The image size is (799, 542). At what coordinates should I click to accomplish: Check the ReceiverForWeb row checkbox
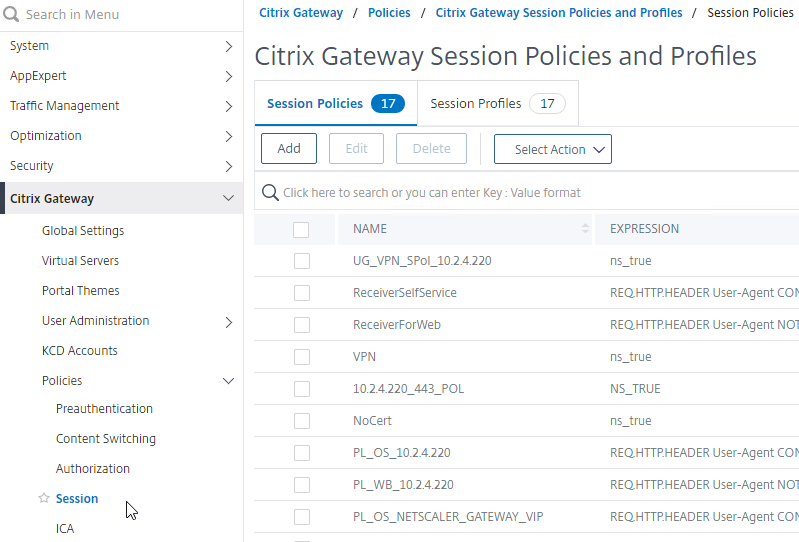pos(302,325)
